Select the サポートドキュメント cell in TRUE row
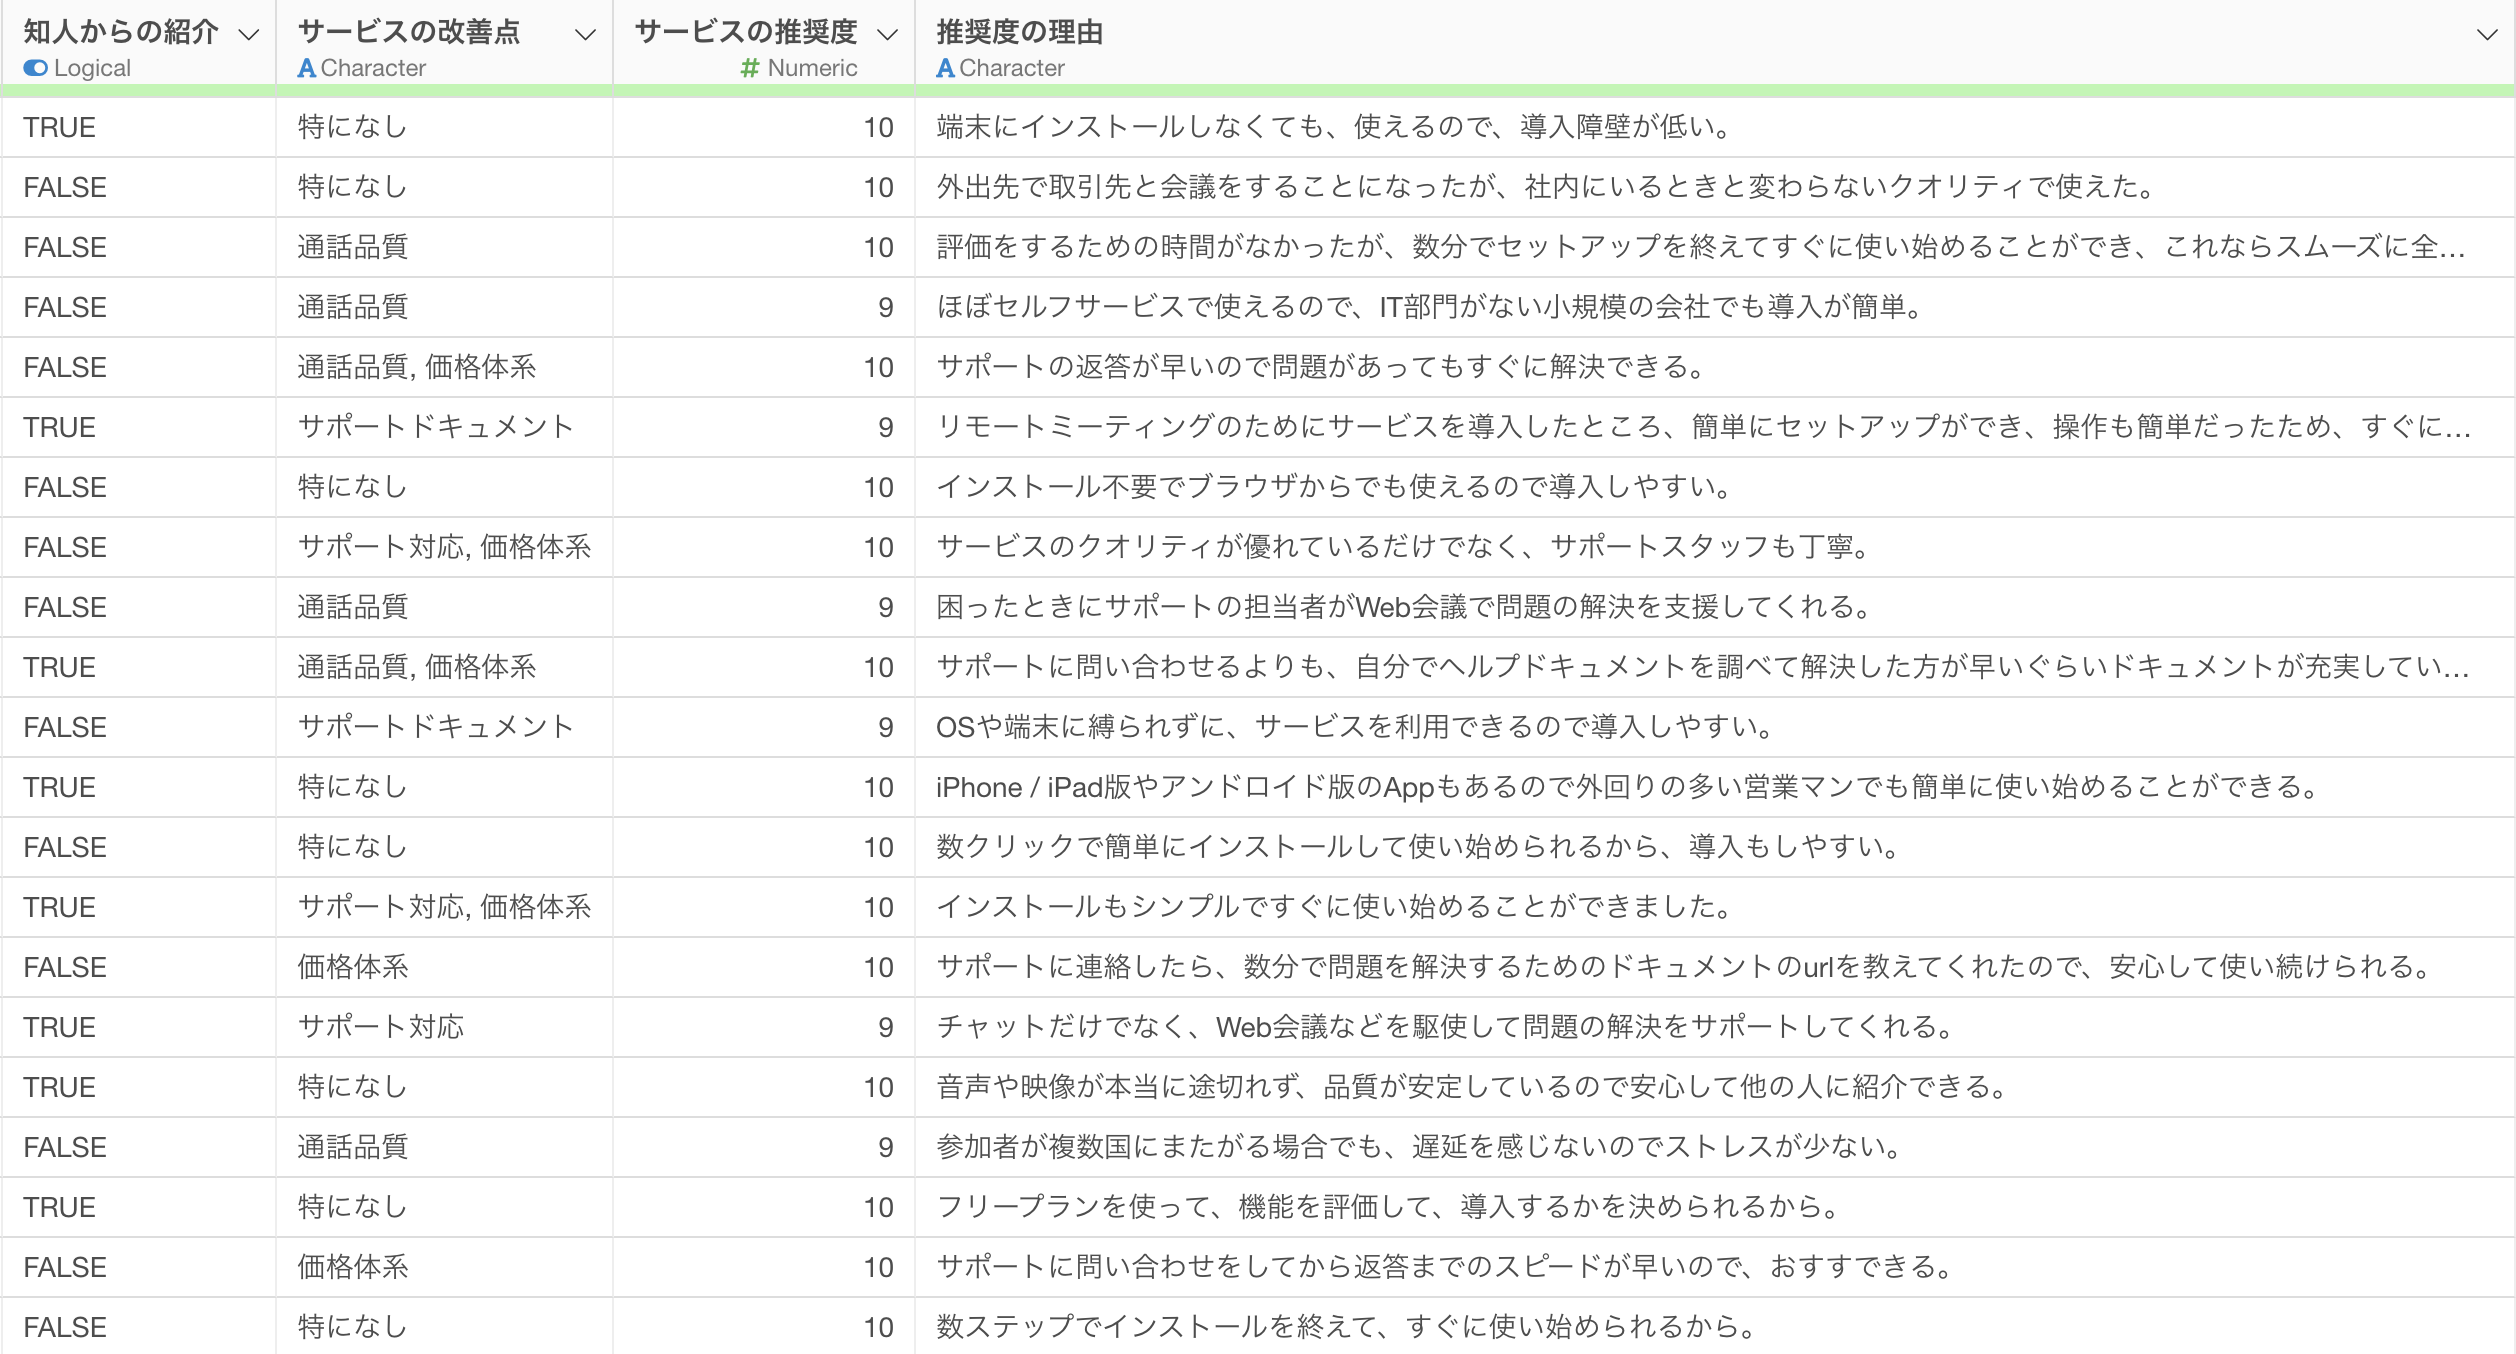Screen dimensions: 2516x1354 point(435,427)
